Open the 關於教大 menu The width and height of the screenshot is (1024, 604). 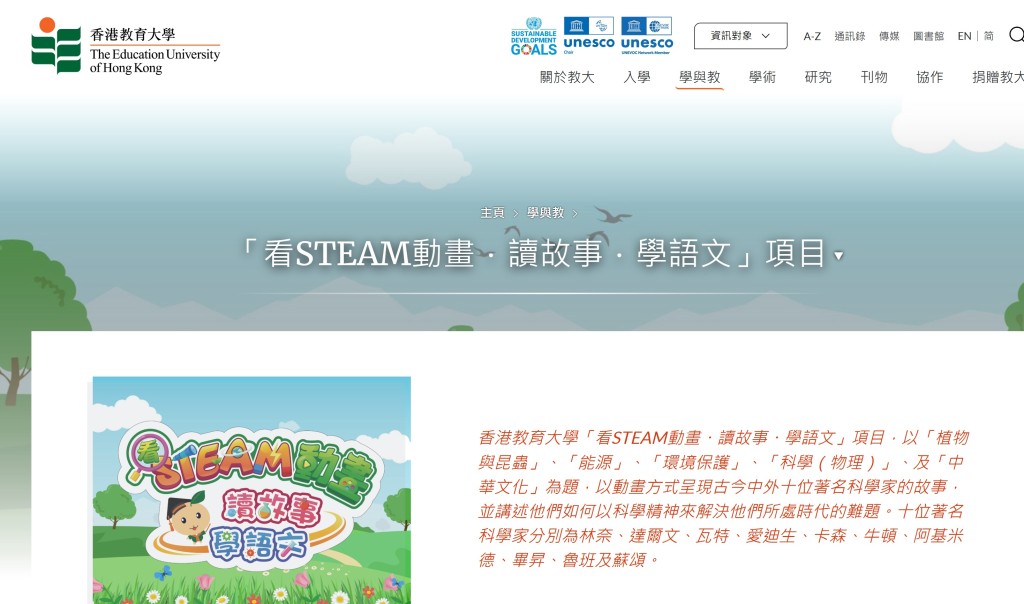tap(567, 77)
